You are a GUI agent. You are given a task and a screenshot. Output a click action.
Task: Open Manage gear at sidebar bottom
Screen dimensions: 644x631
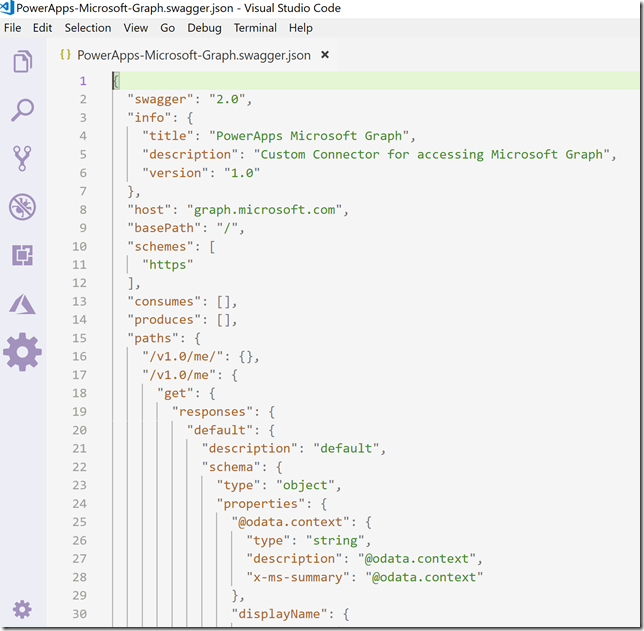[22, 609]
